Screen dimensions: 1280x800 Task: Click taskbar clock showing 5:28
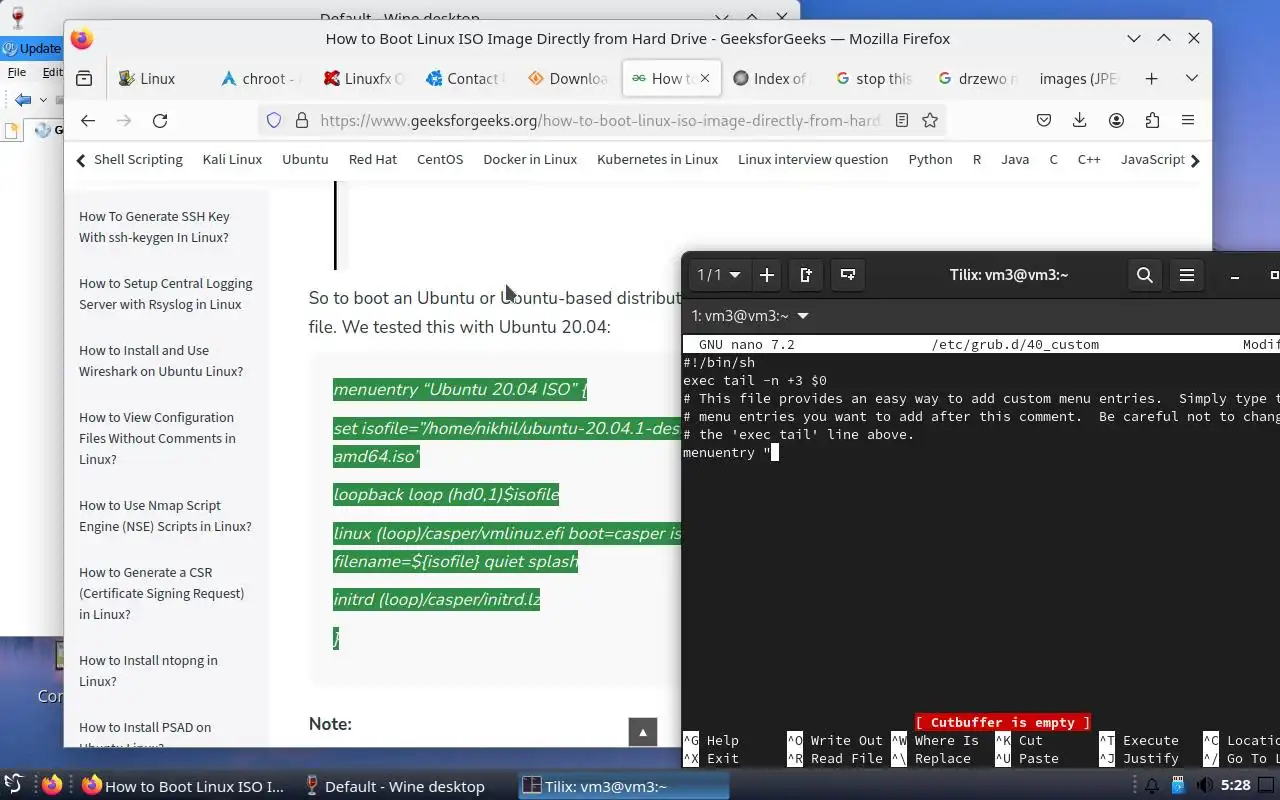point(1236,786)
